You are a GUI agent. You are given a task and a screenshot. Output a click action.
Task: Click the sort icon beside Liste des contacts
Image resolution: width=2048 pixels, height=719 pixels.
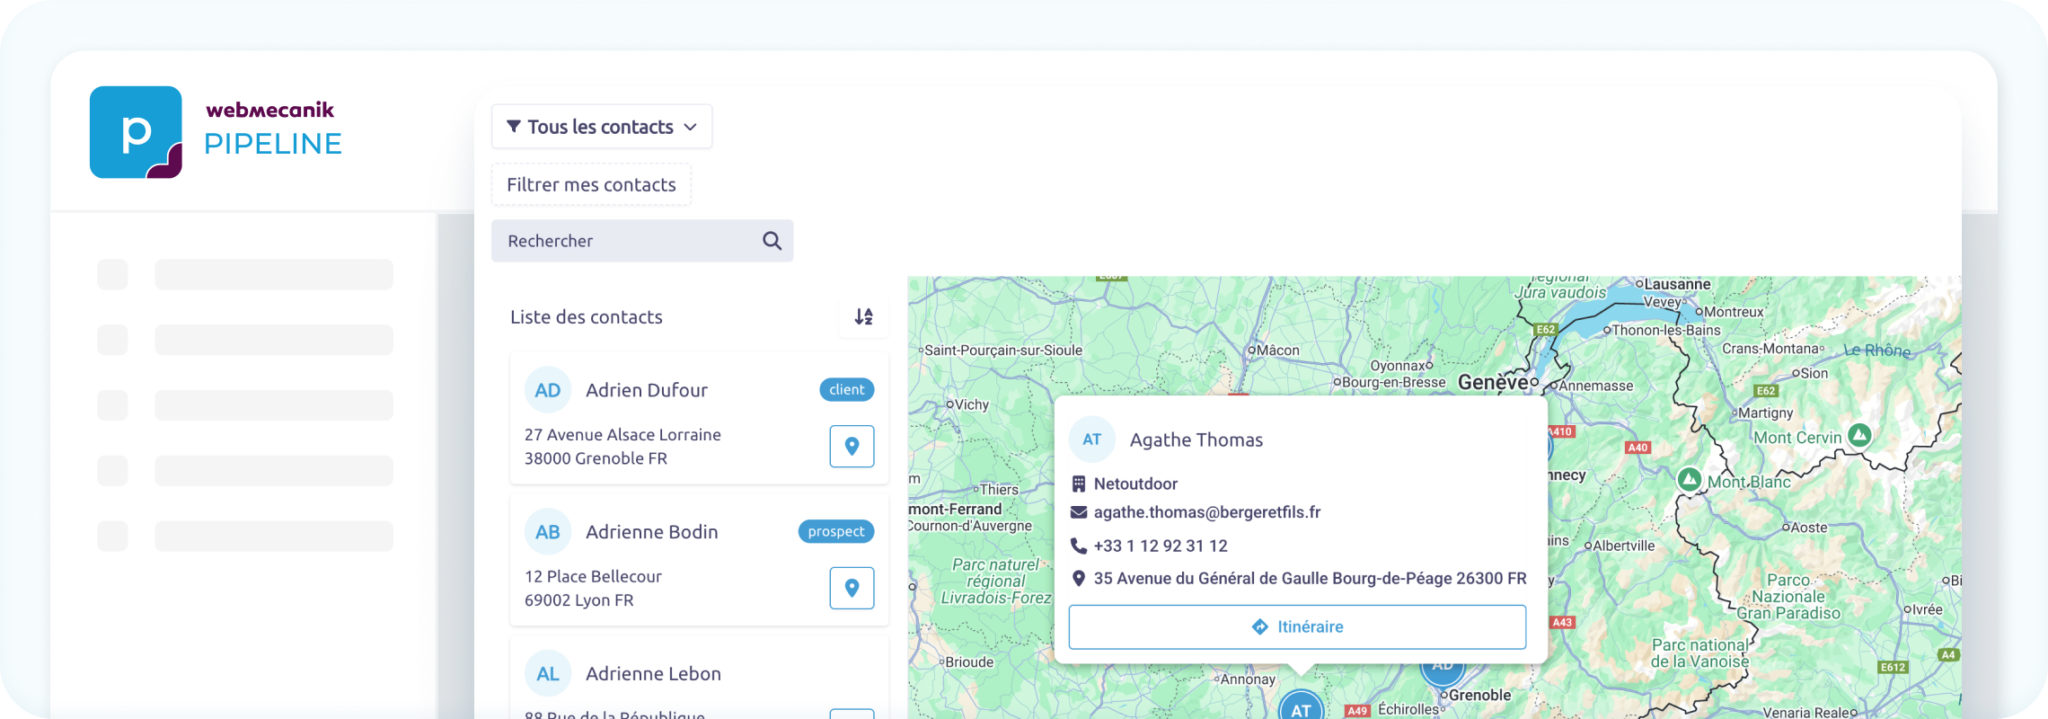864,317
